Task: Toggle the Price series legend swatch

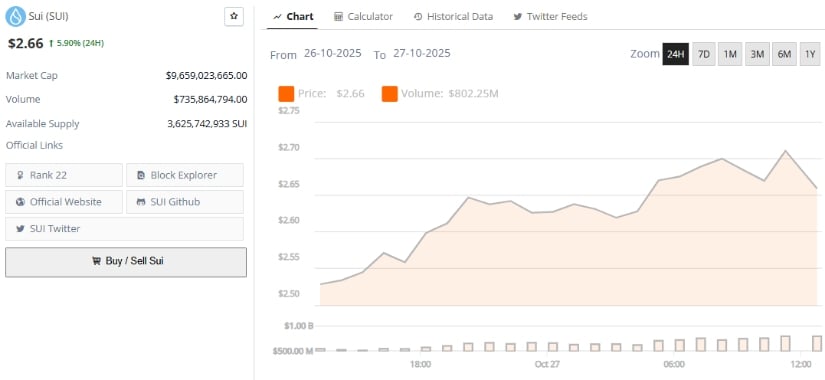Action: click(286, 94)
